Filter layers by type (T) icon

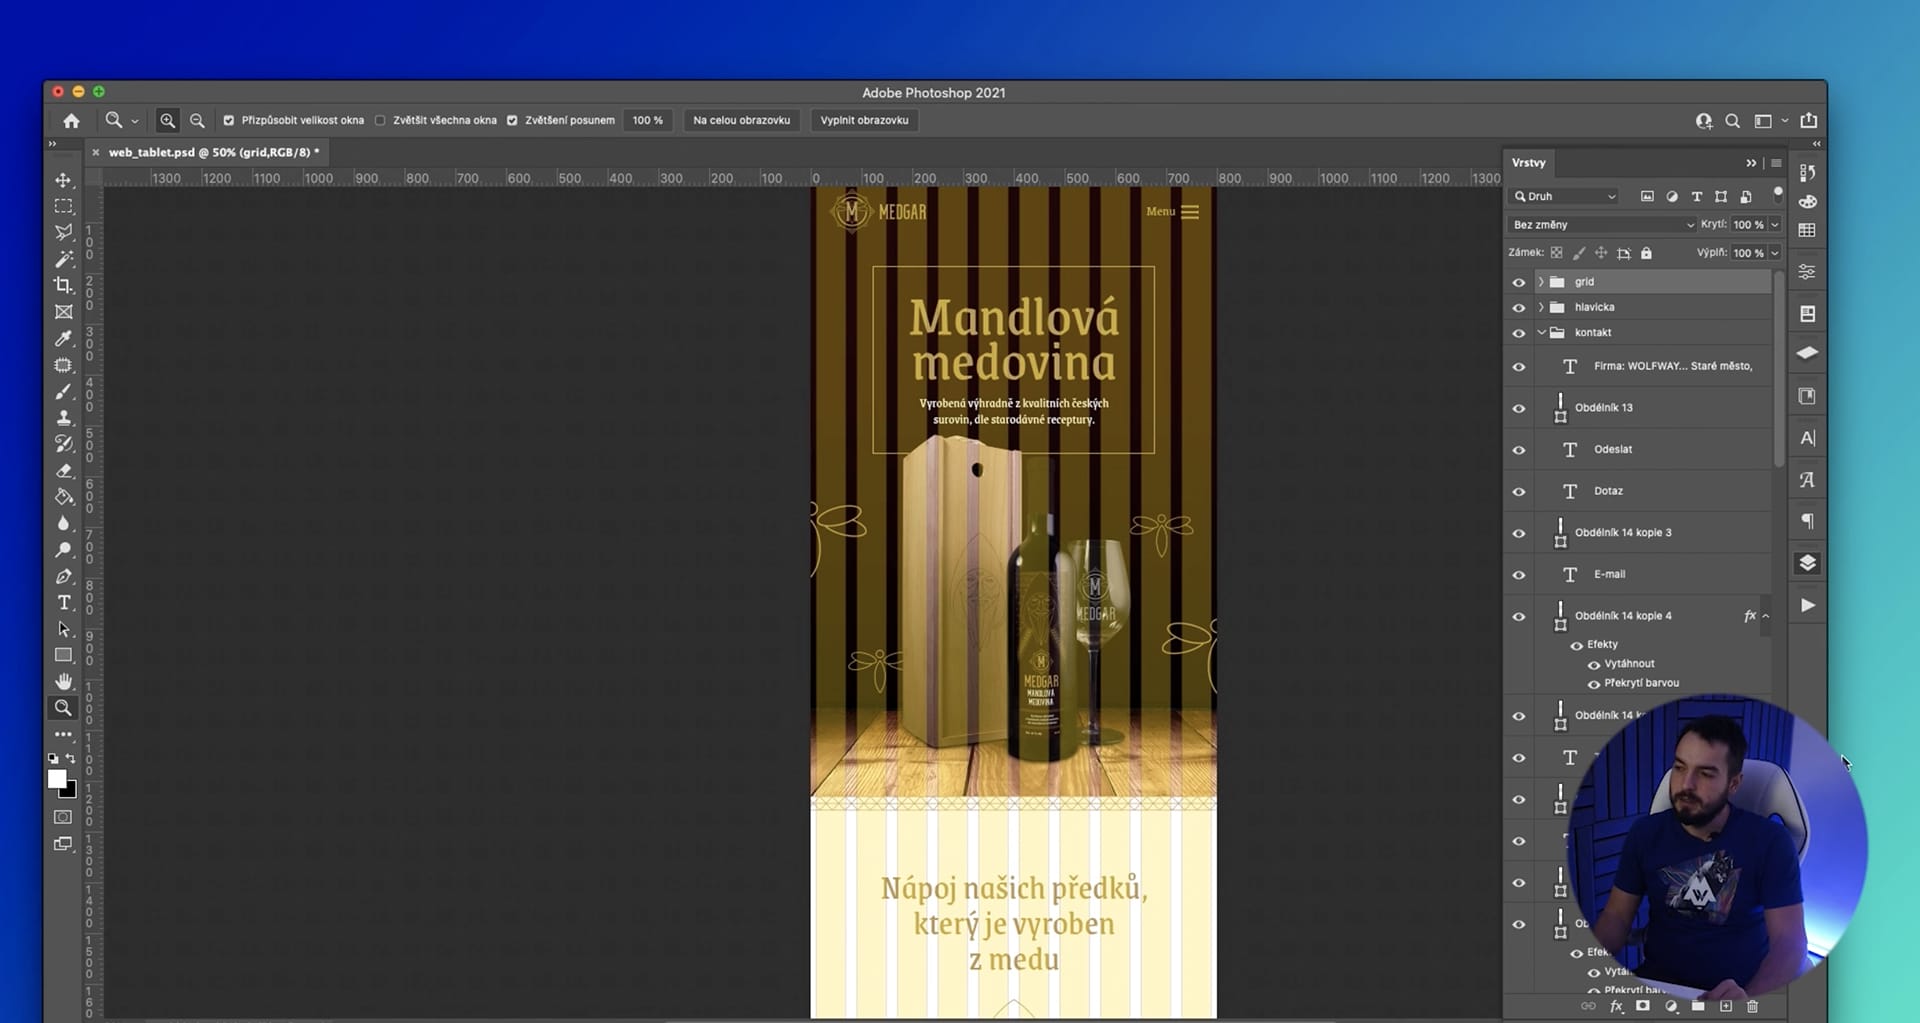(x=1696, y=197)
